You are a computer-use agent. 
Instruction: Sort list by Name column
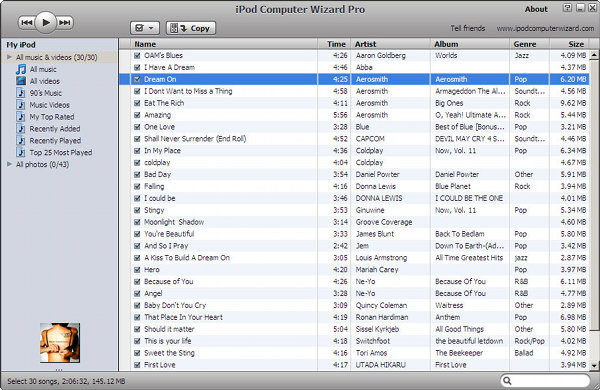point(224,44)
